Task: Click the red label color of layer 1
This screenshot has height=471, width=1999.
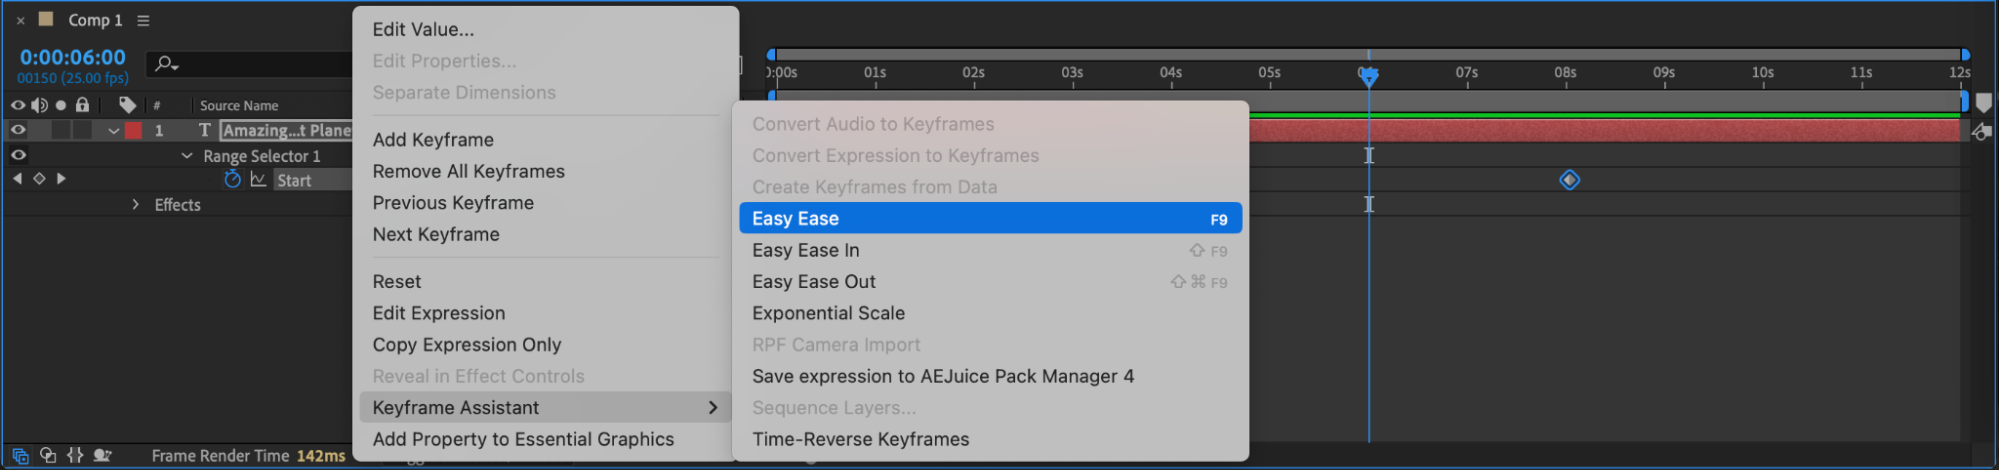Action: [133, 130]
